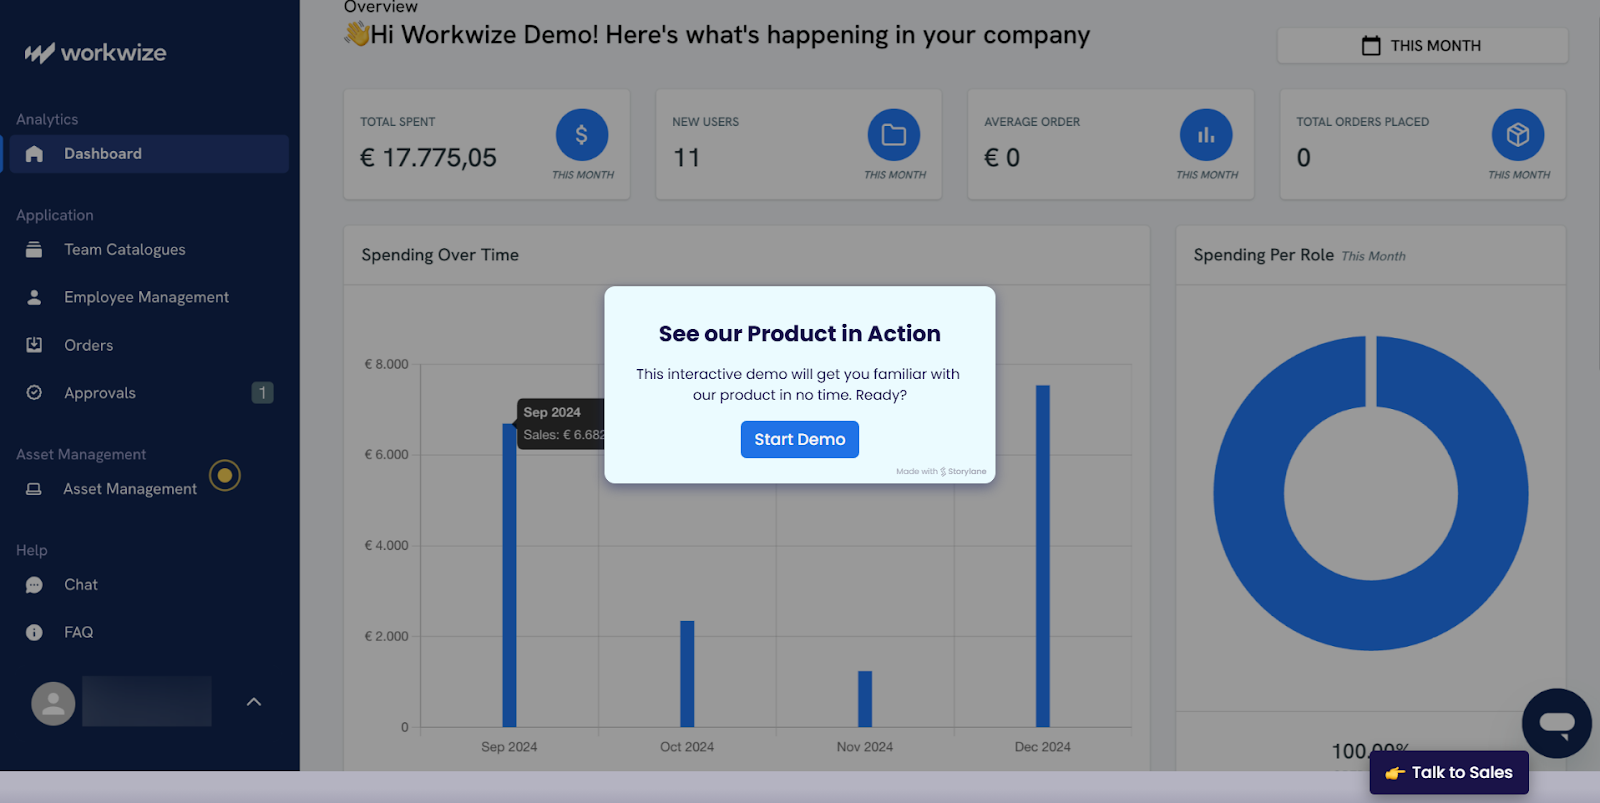Open Approvals with pending badge
The image size is (1600, 803).
pos(100,394)
